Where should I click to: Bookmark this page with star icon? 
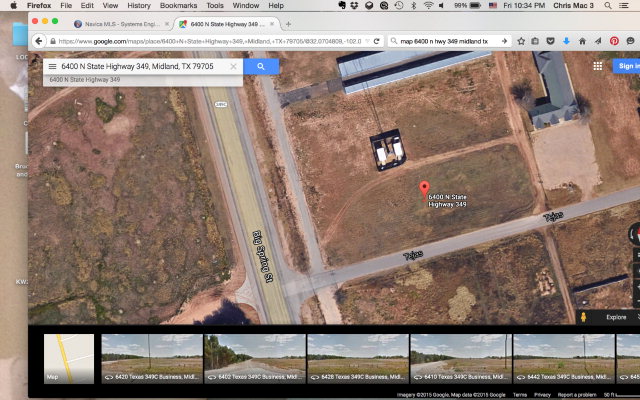pyautogui.click(x=521, y=41)
